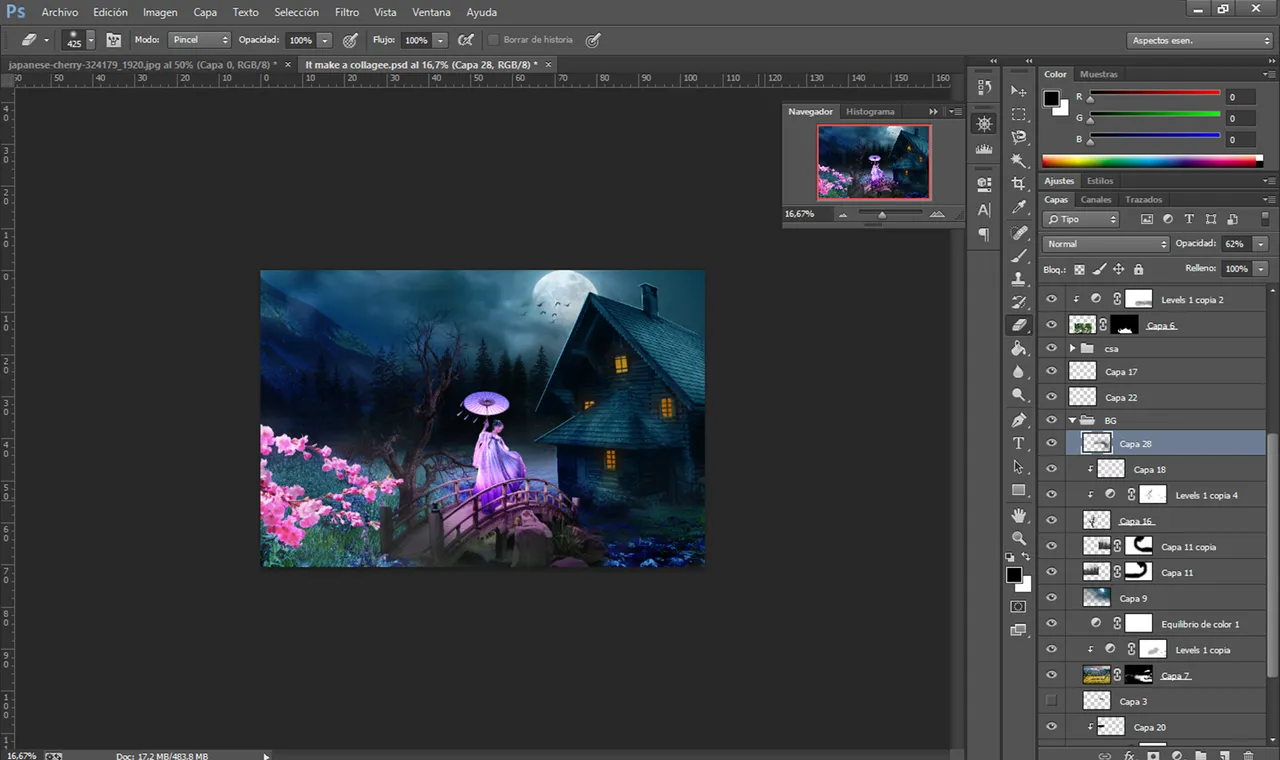Open the Modo Pincel dropdown
The image size is (1280, 760).
coord(199,40)
